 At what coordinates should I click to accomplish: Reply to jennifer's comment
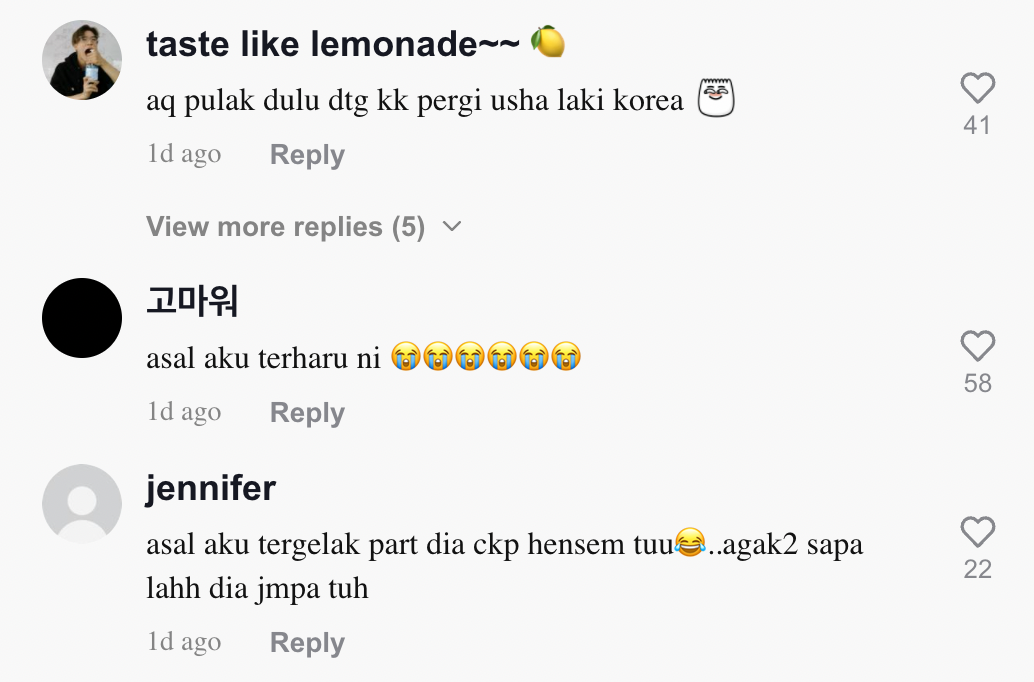tap(307, 643)
